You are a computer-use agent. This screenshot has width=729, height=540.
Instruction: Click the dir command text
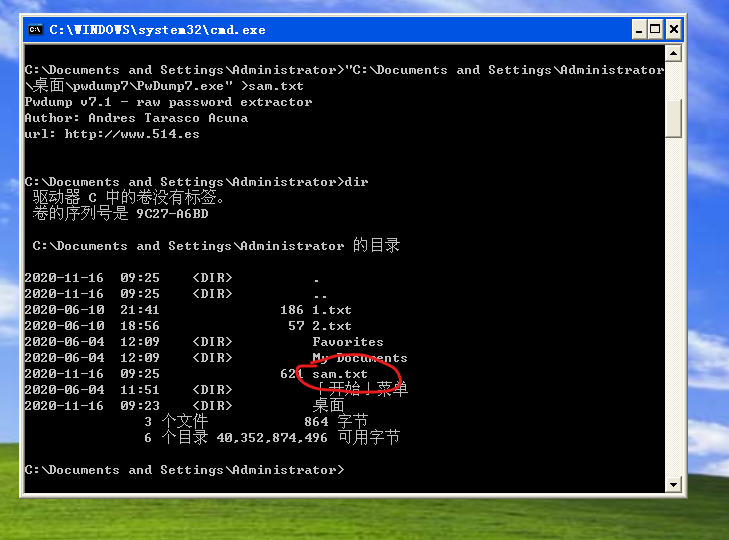coord(356,182)
